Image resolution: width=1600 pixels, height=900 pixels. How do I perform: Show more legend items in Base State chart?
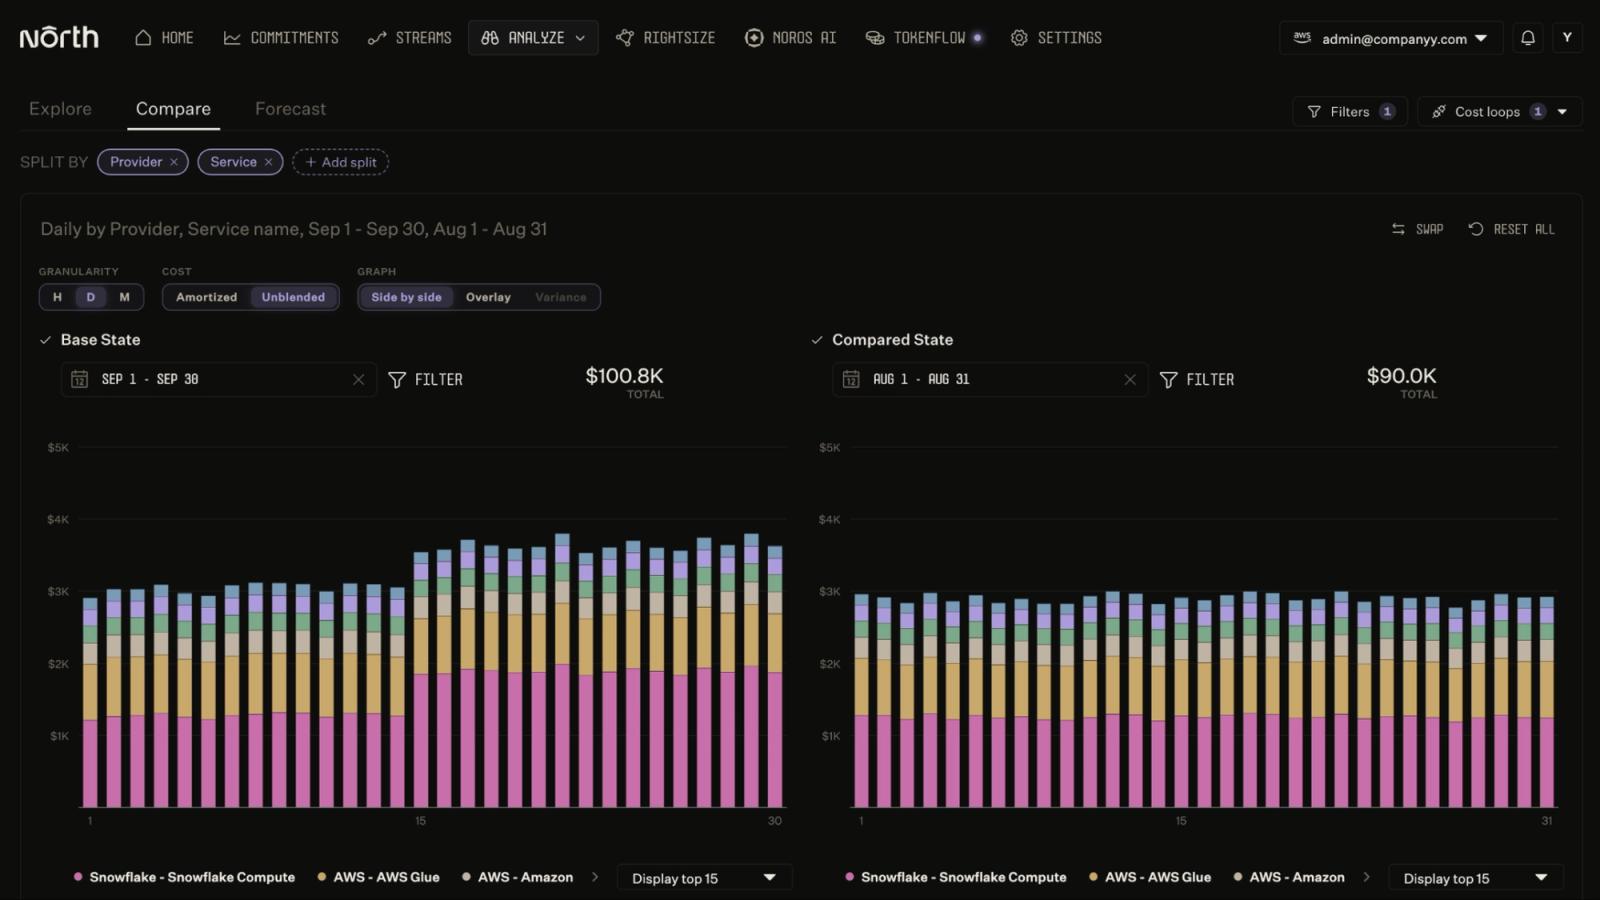pos(595,877)
